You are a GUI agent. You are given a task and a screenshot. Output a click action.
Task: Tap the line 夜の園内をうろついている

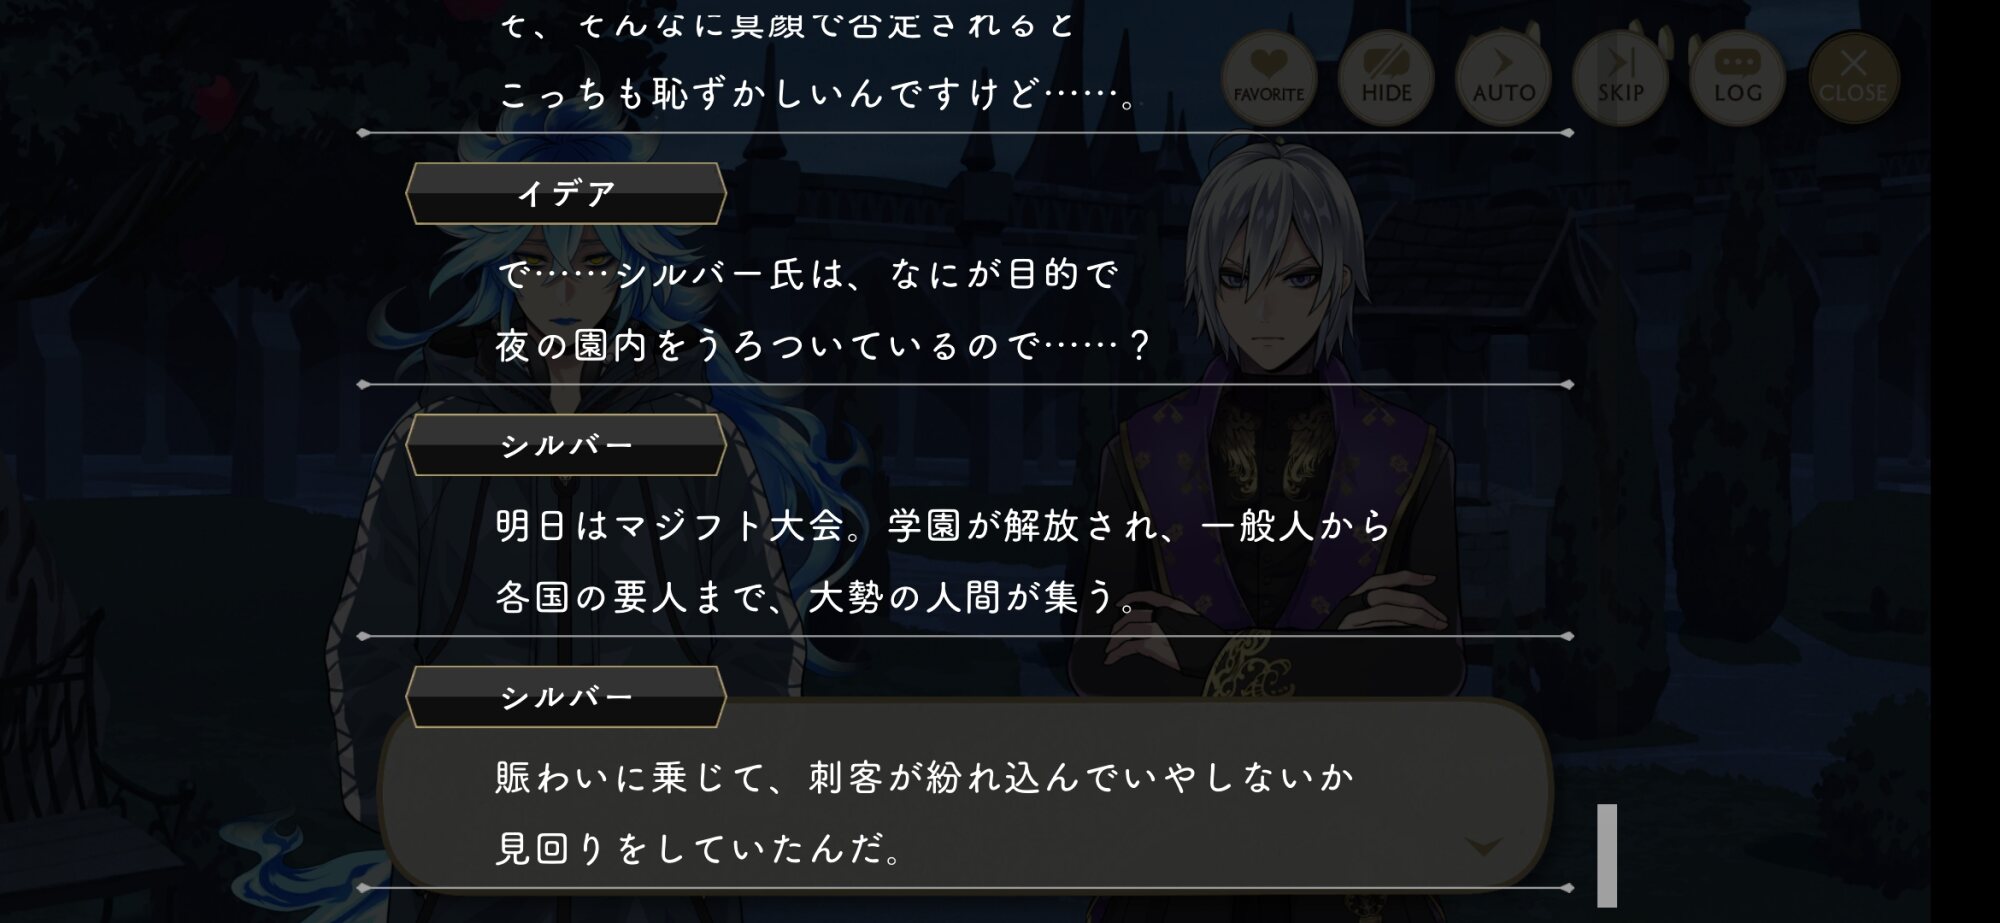click(x=824, y=346)
